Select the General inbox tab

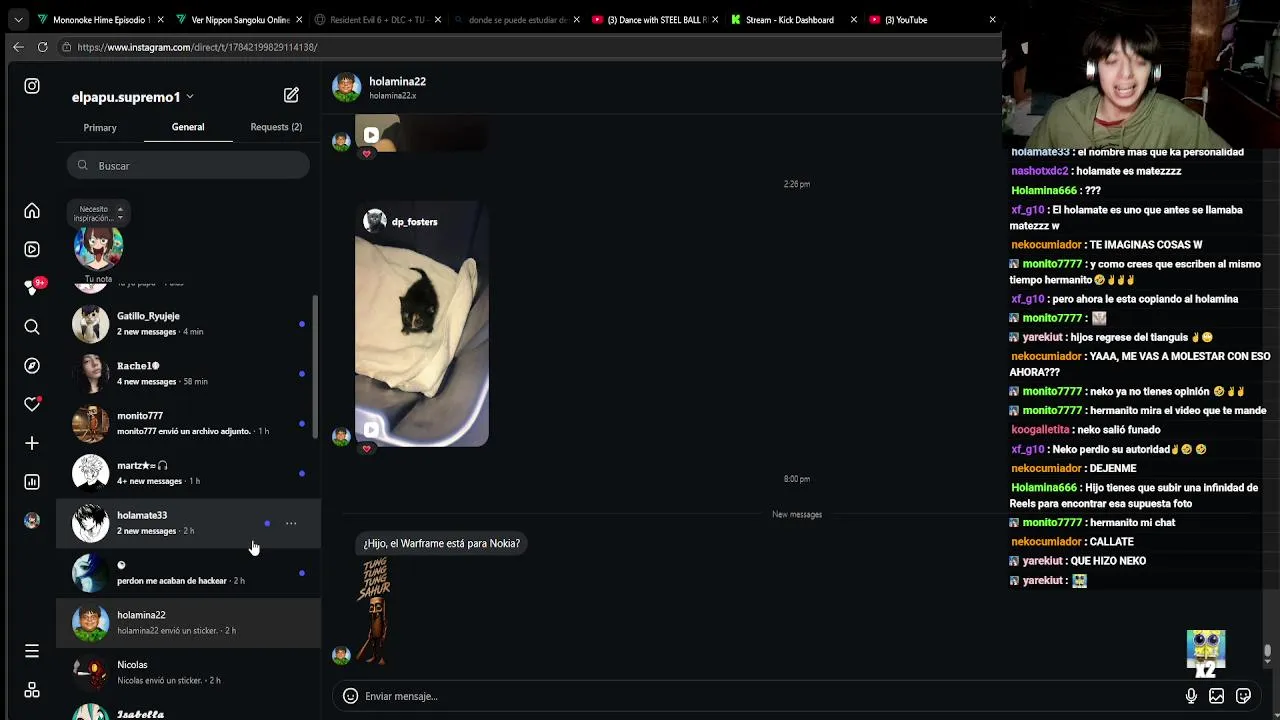point(188,127)
